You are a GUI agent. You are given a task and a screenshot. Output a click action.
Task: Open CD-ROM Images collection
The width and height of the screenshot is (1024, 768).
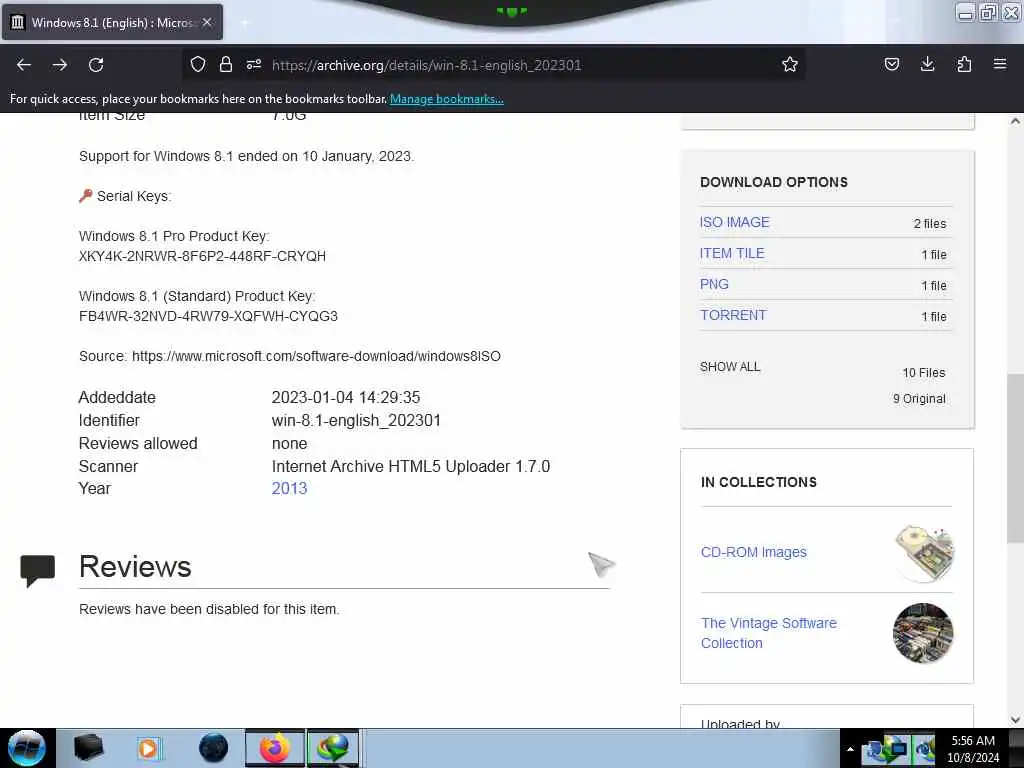(754, 552)
